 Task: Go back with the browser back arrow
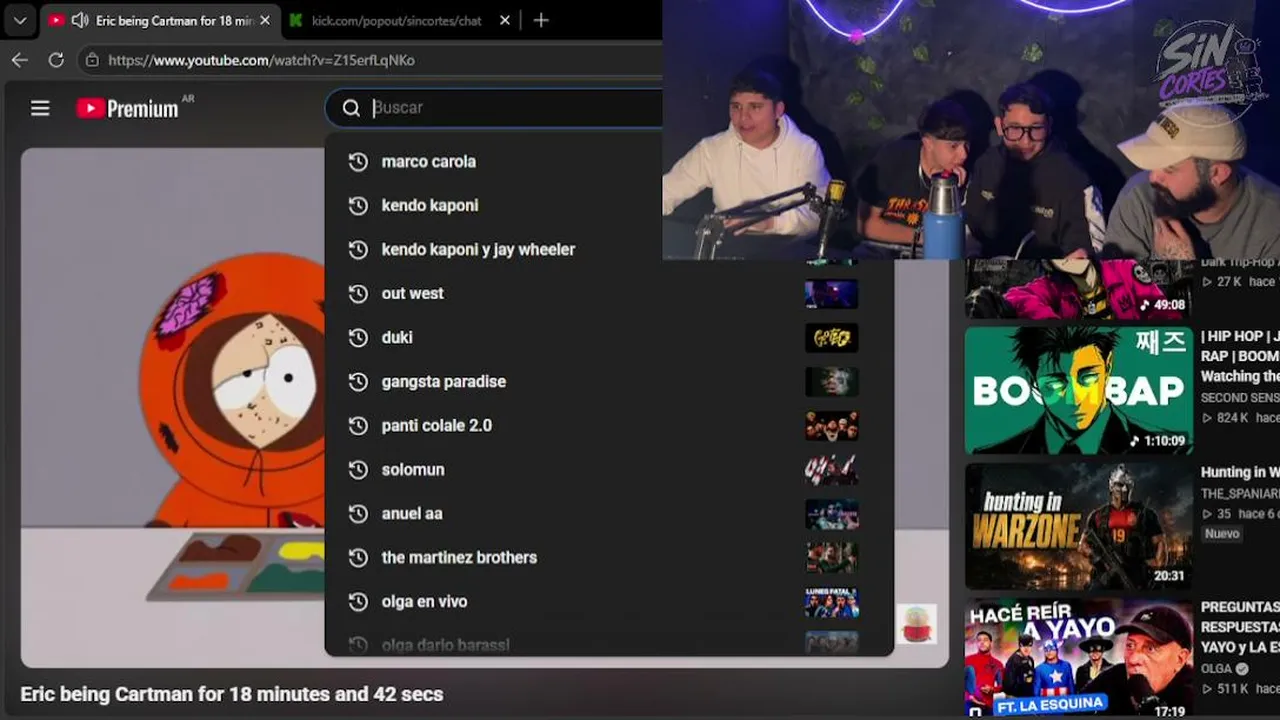click(x=20, y=60)
